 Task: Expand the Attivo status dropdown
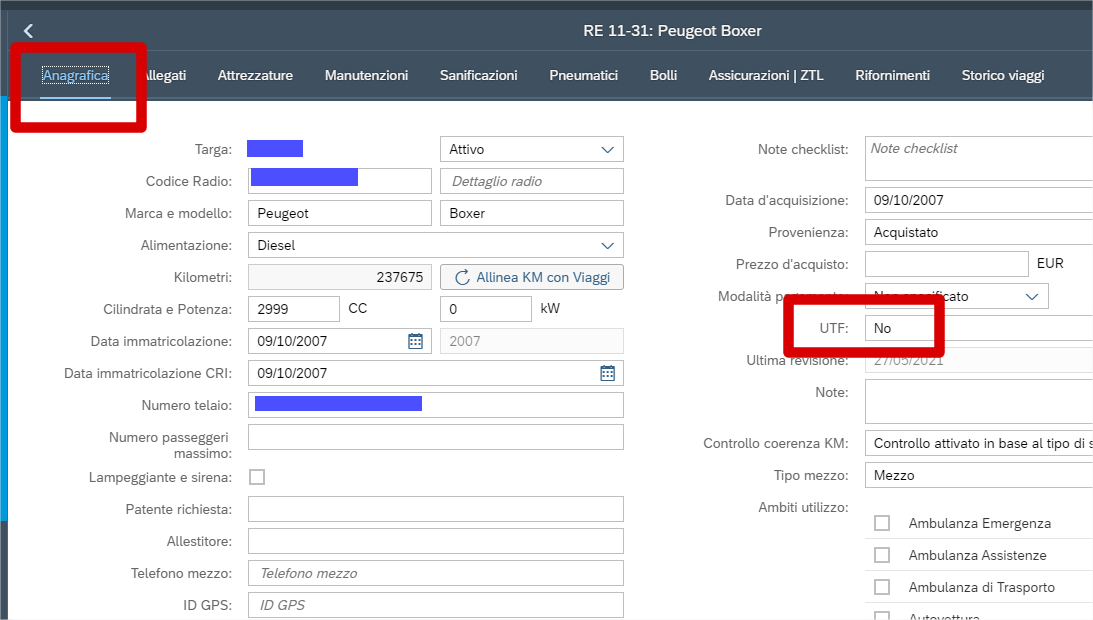point(607,149)
